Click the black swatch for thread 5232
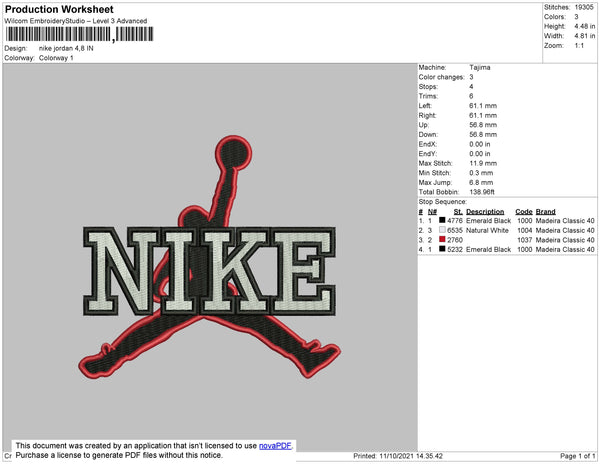Screen dimensions: 600x464 (442, 249)
